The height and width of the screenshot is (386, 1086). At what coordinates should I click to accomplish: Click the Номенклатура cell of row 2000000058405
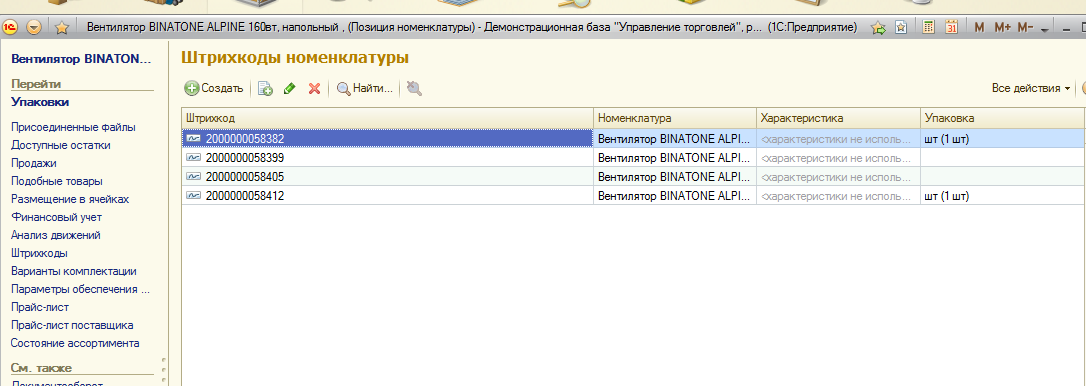pyautogui.click(x=675, y=177)
